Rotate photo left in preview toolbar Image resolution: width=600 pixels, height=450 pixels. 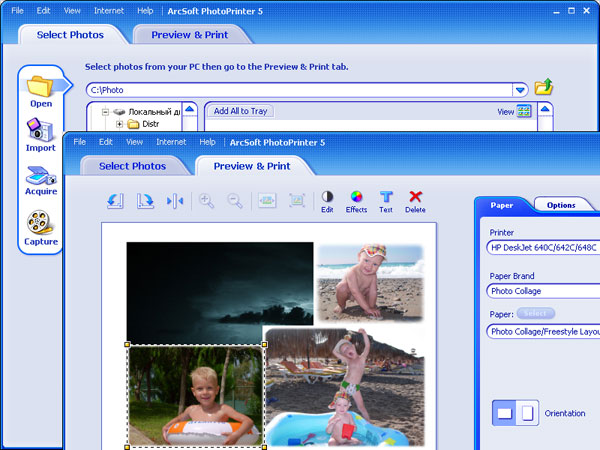(115, 201)
